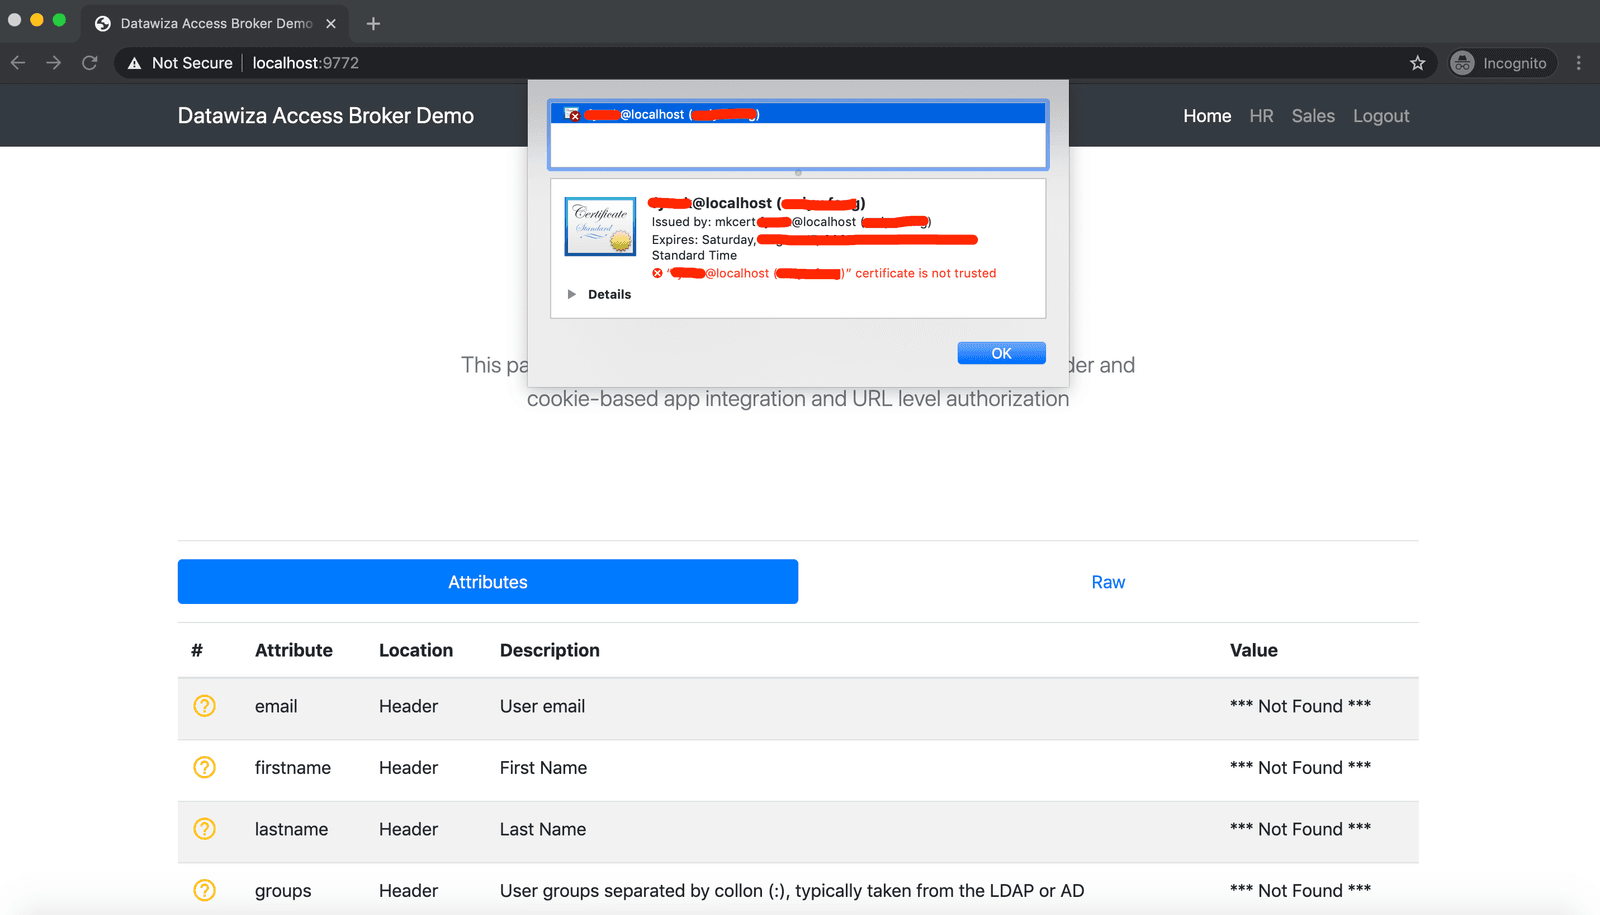This screenshot has width=1600, height=915.
Task: Open the HR nav link
Action: click(1261, 116)
